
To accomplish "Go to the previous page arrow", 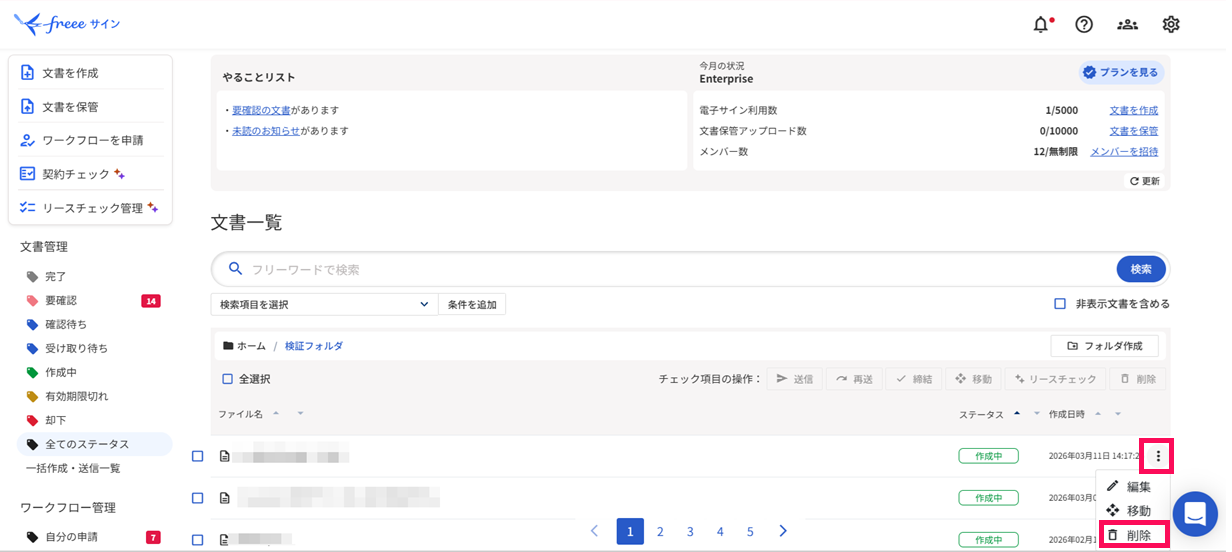I will pos(595,531).
